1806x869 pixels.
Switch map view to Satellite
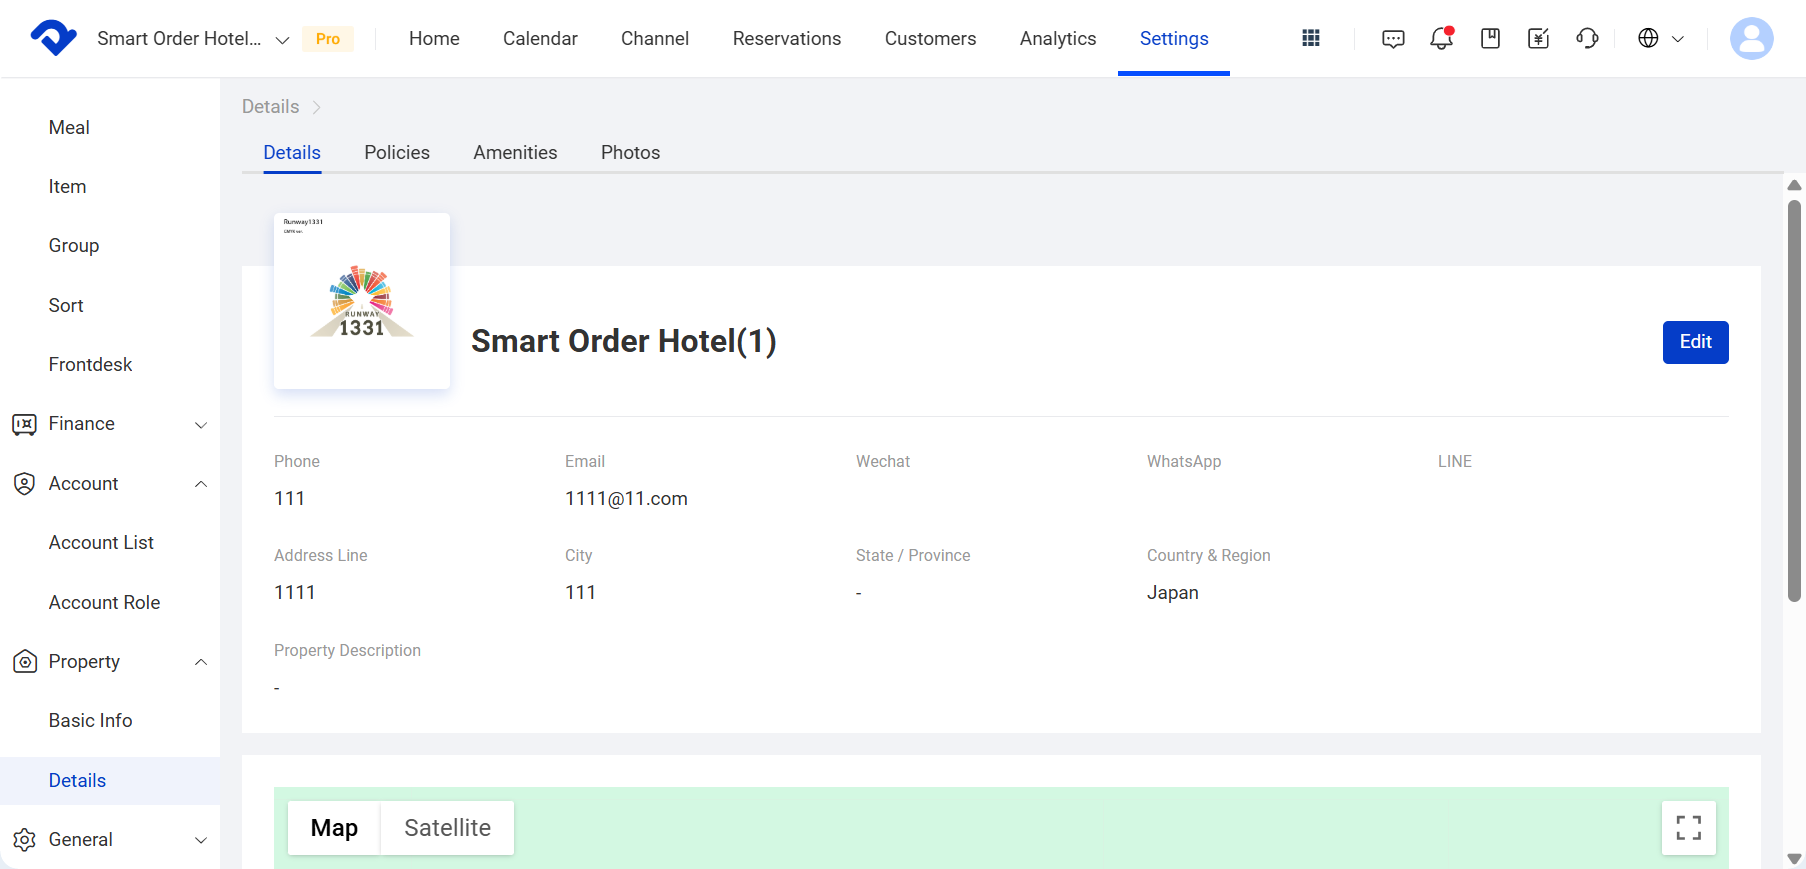447,827
